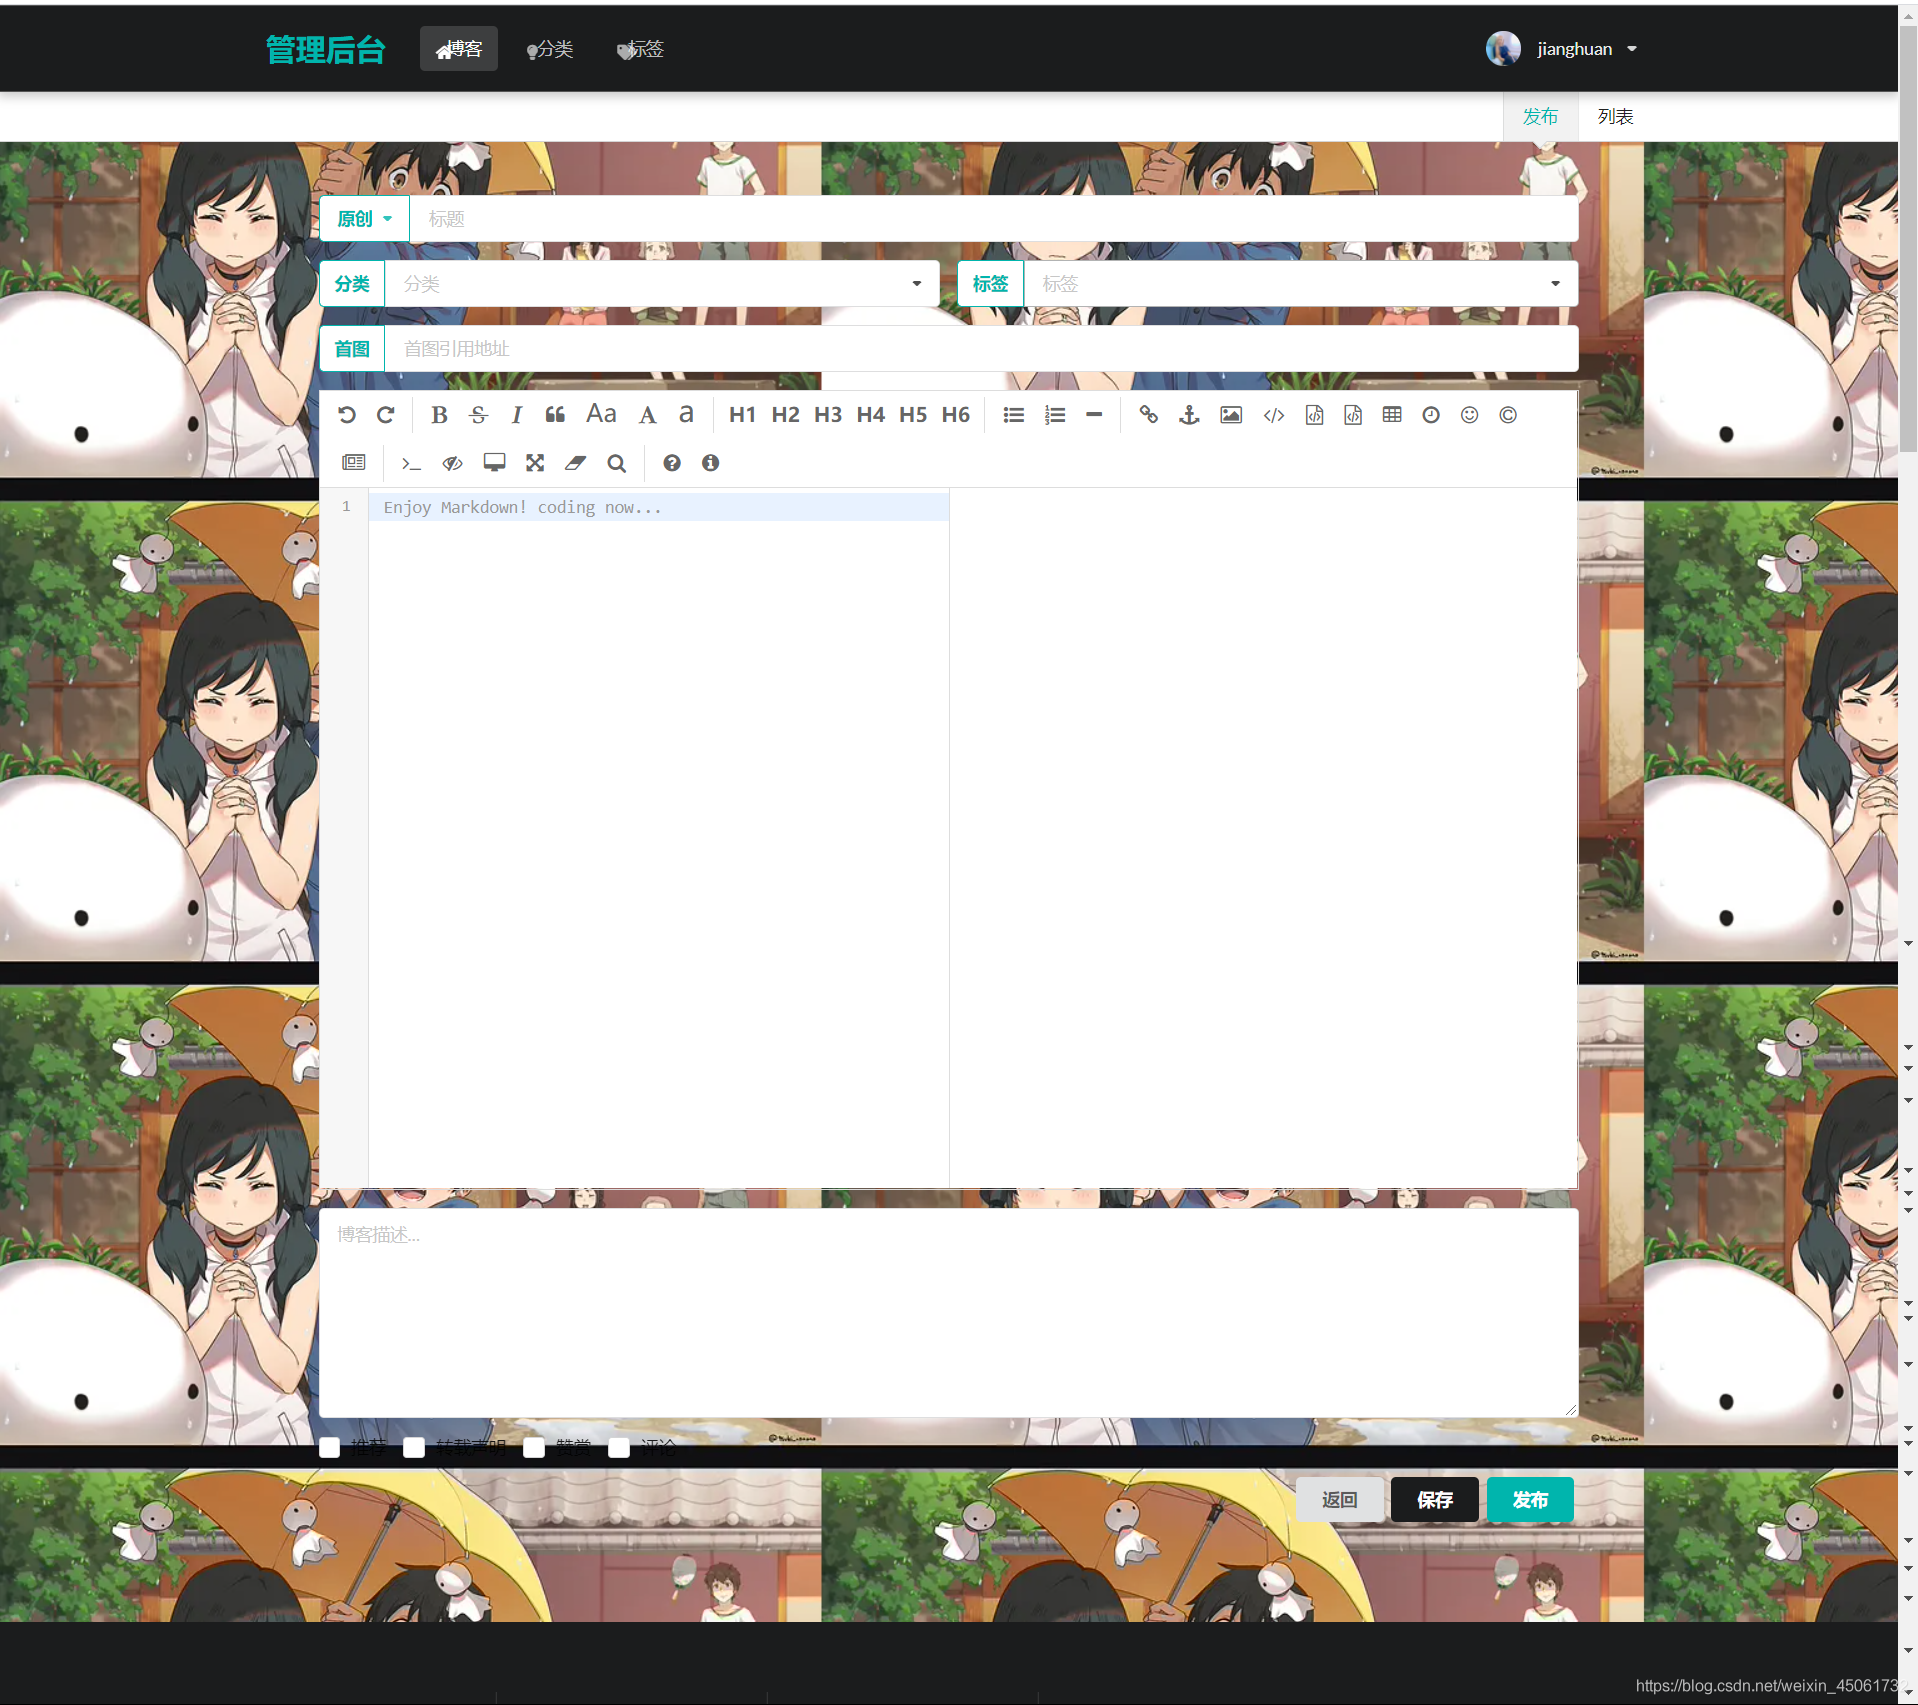Insert heading level H5

click(913, 415)
